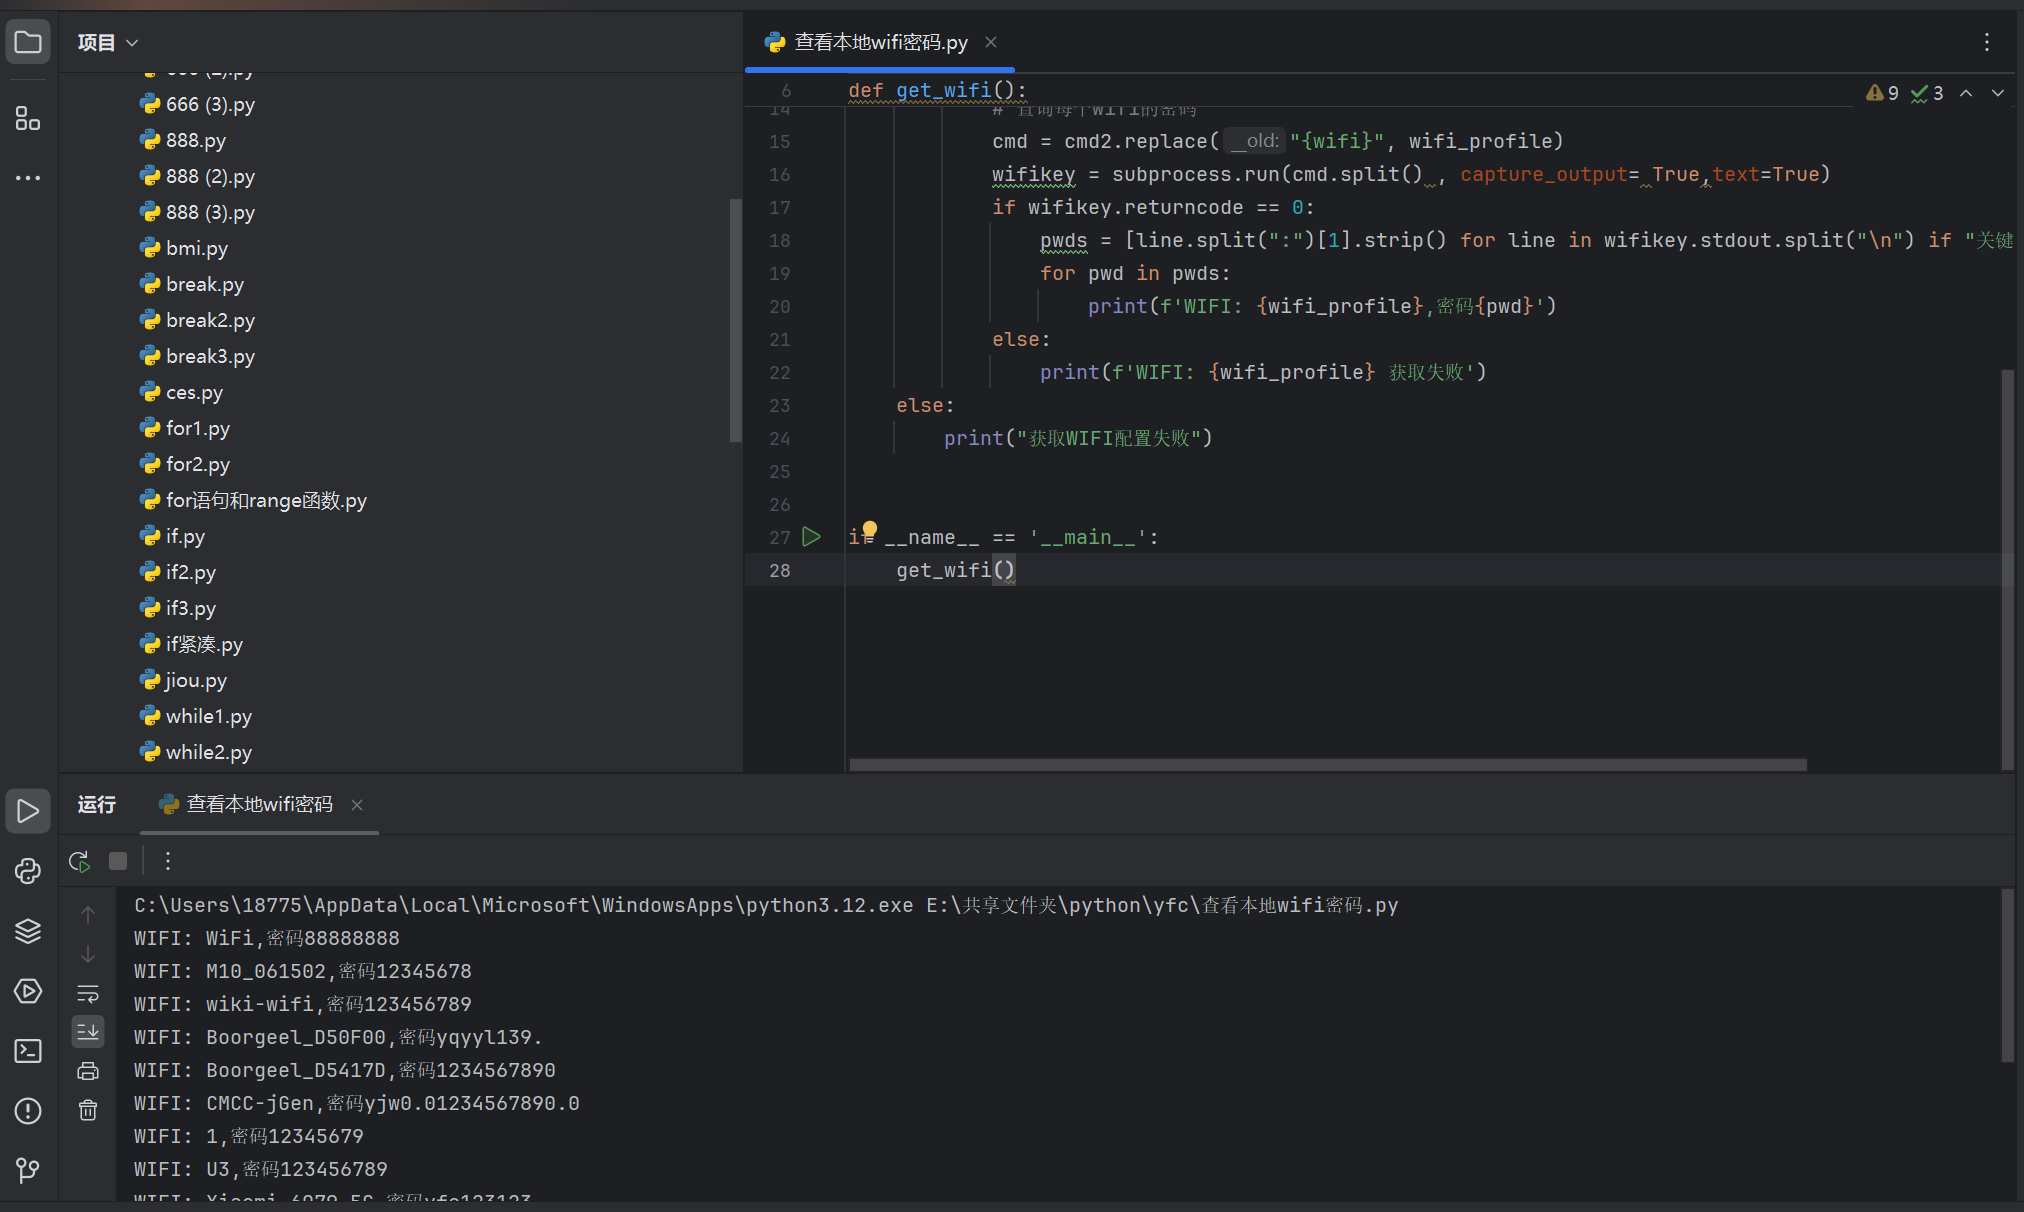This screenshot has width=2024, height=1212.
Task: Toggle scroll to end of output
Action: tap(88, 1031)
